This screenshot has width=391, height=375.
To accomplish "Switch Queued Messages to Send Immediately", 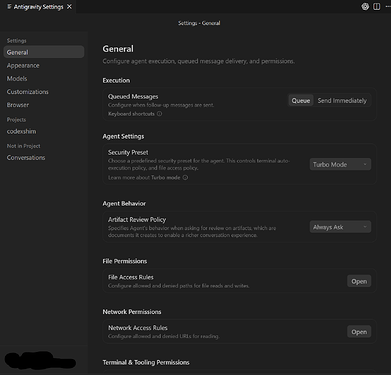I will pos(342,101).
